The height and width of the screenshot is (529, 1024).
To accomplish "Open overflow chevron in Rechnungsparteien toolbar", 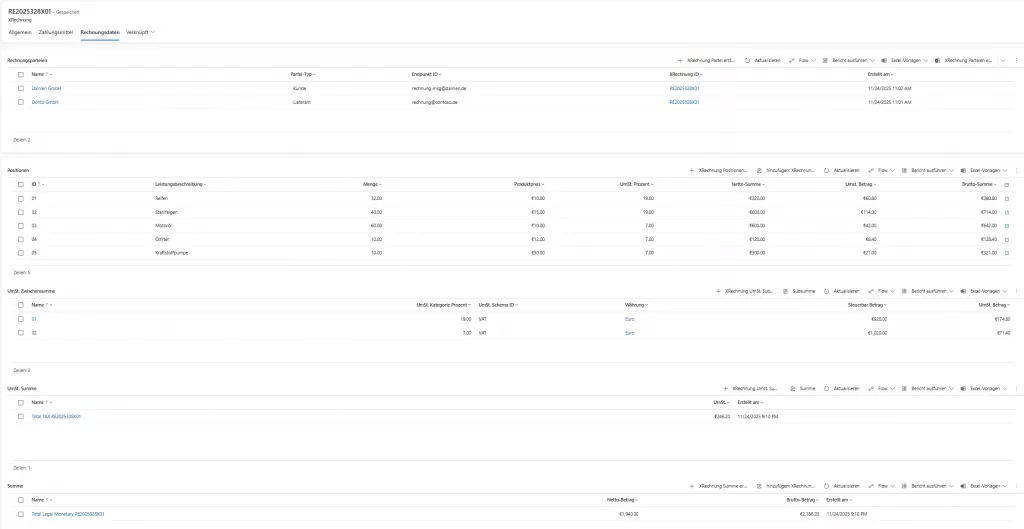I will 1004,60.
